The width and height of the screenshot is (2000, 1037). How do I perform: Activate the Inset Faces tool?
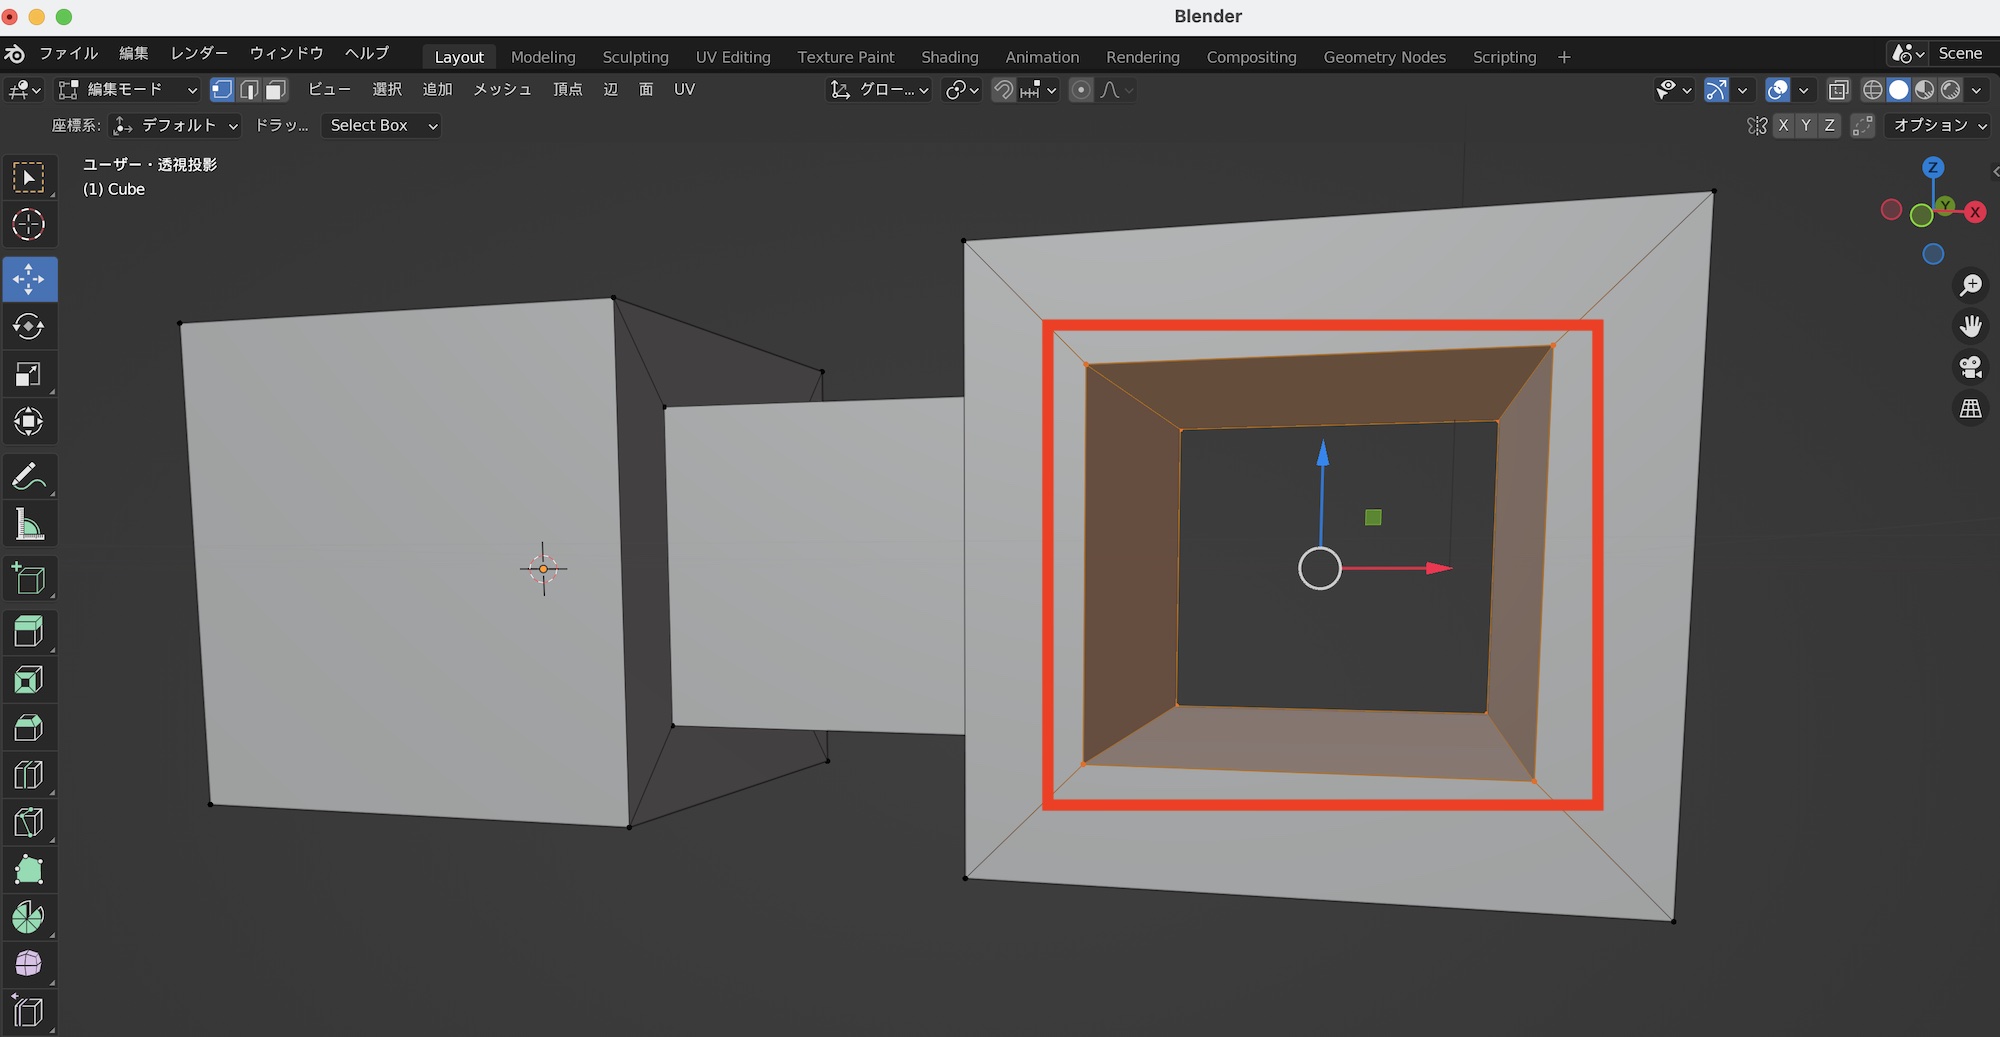(x=28, y=680)
